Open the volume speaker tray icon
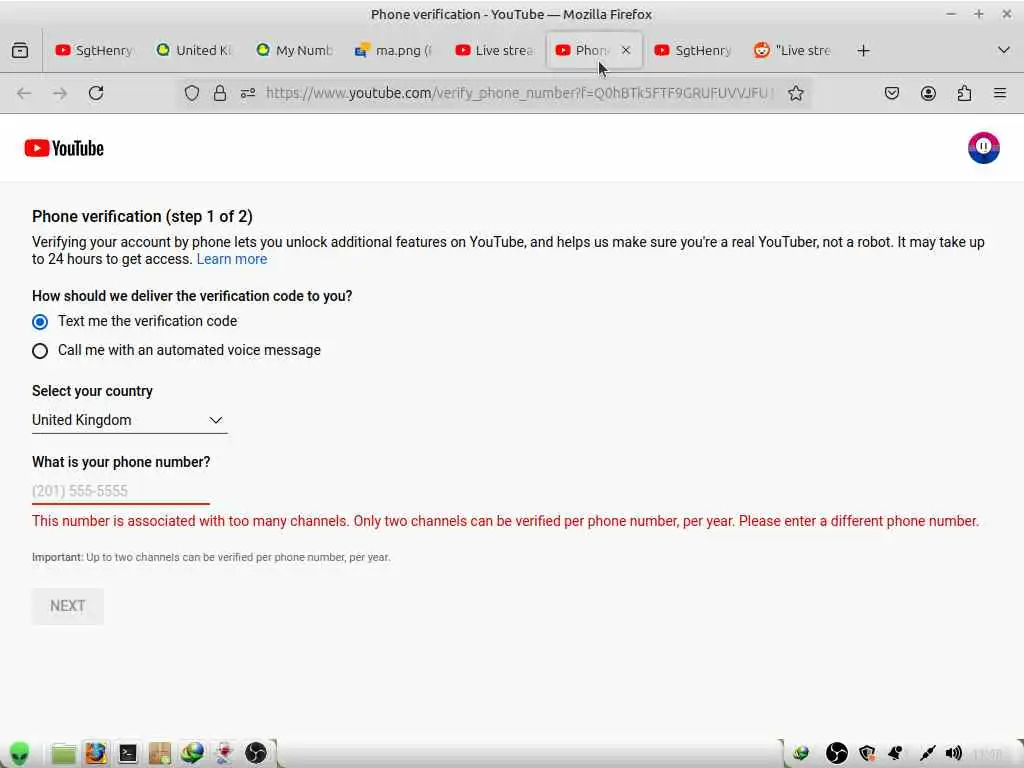This screenshot has width=1024, height=768. click(x=954, y=754)
